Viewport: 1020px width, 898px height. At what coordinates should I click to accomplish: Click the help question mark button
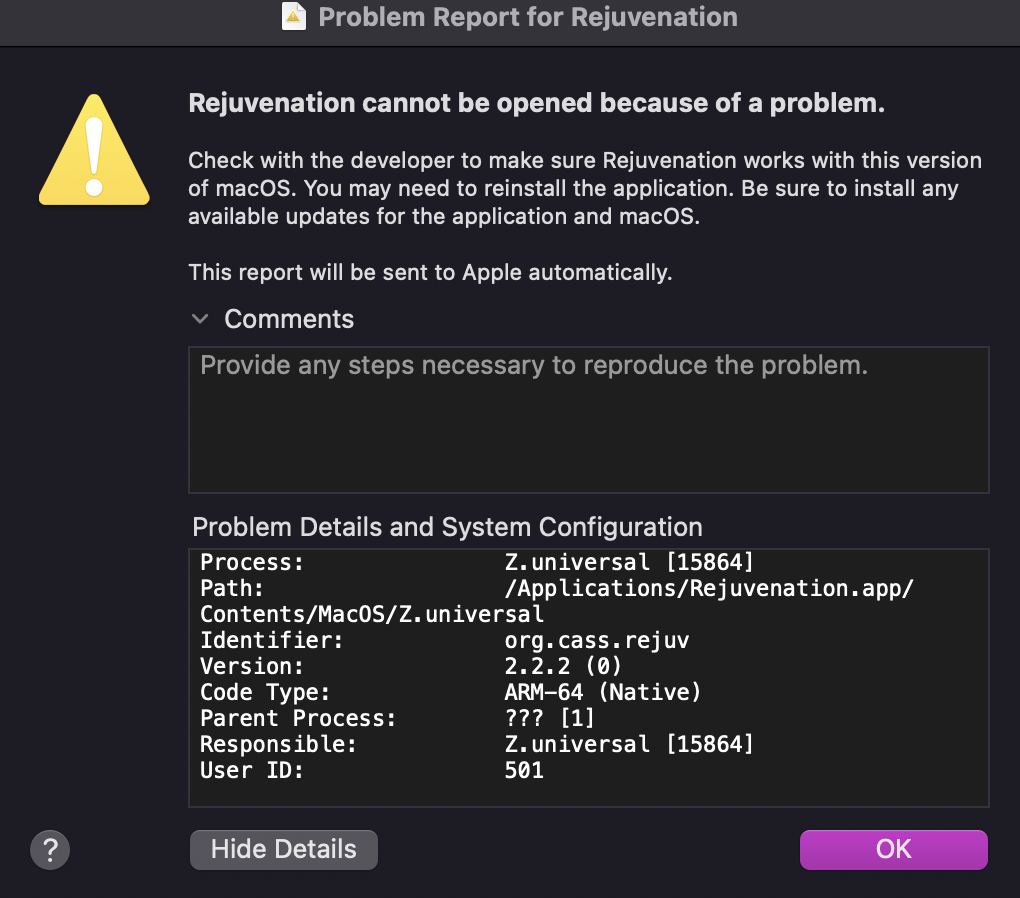49,849
